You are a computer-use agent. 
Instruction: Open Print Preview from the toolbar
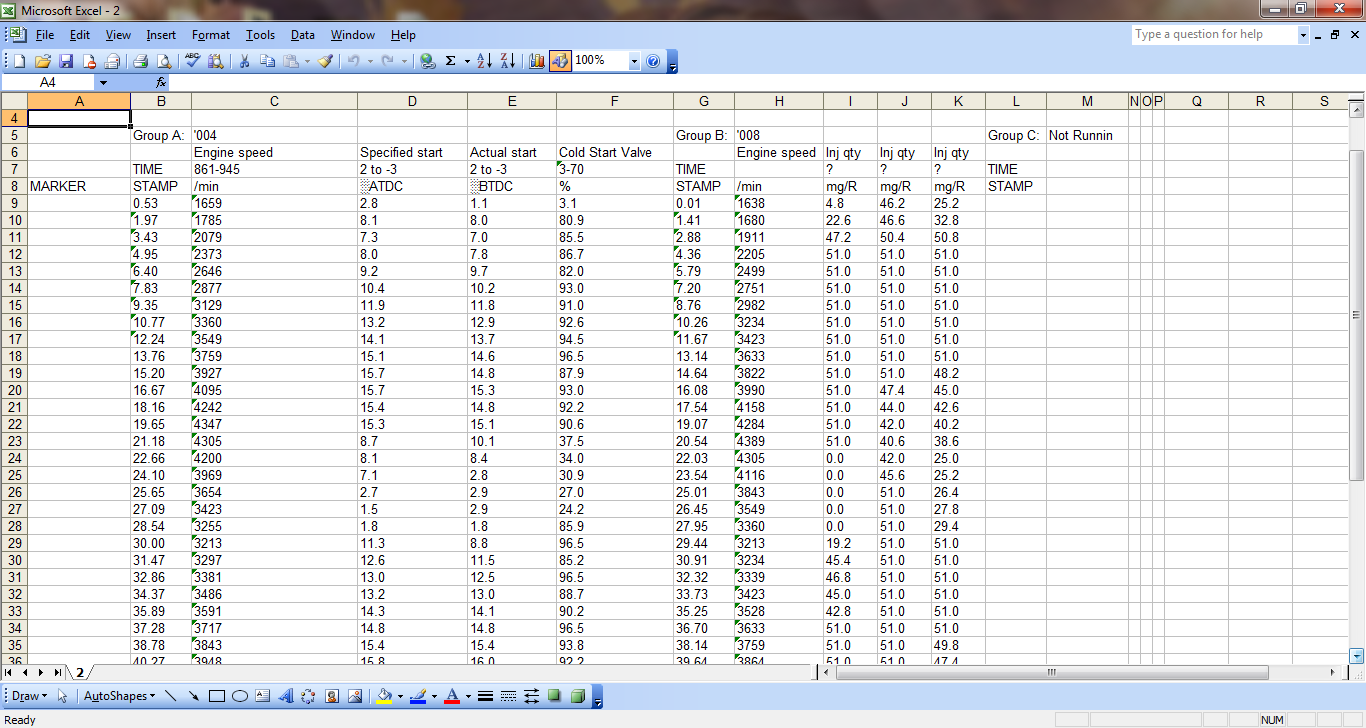coord(163,61)
